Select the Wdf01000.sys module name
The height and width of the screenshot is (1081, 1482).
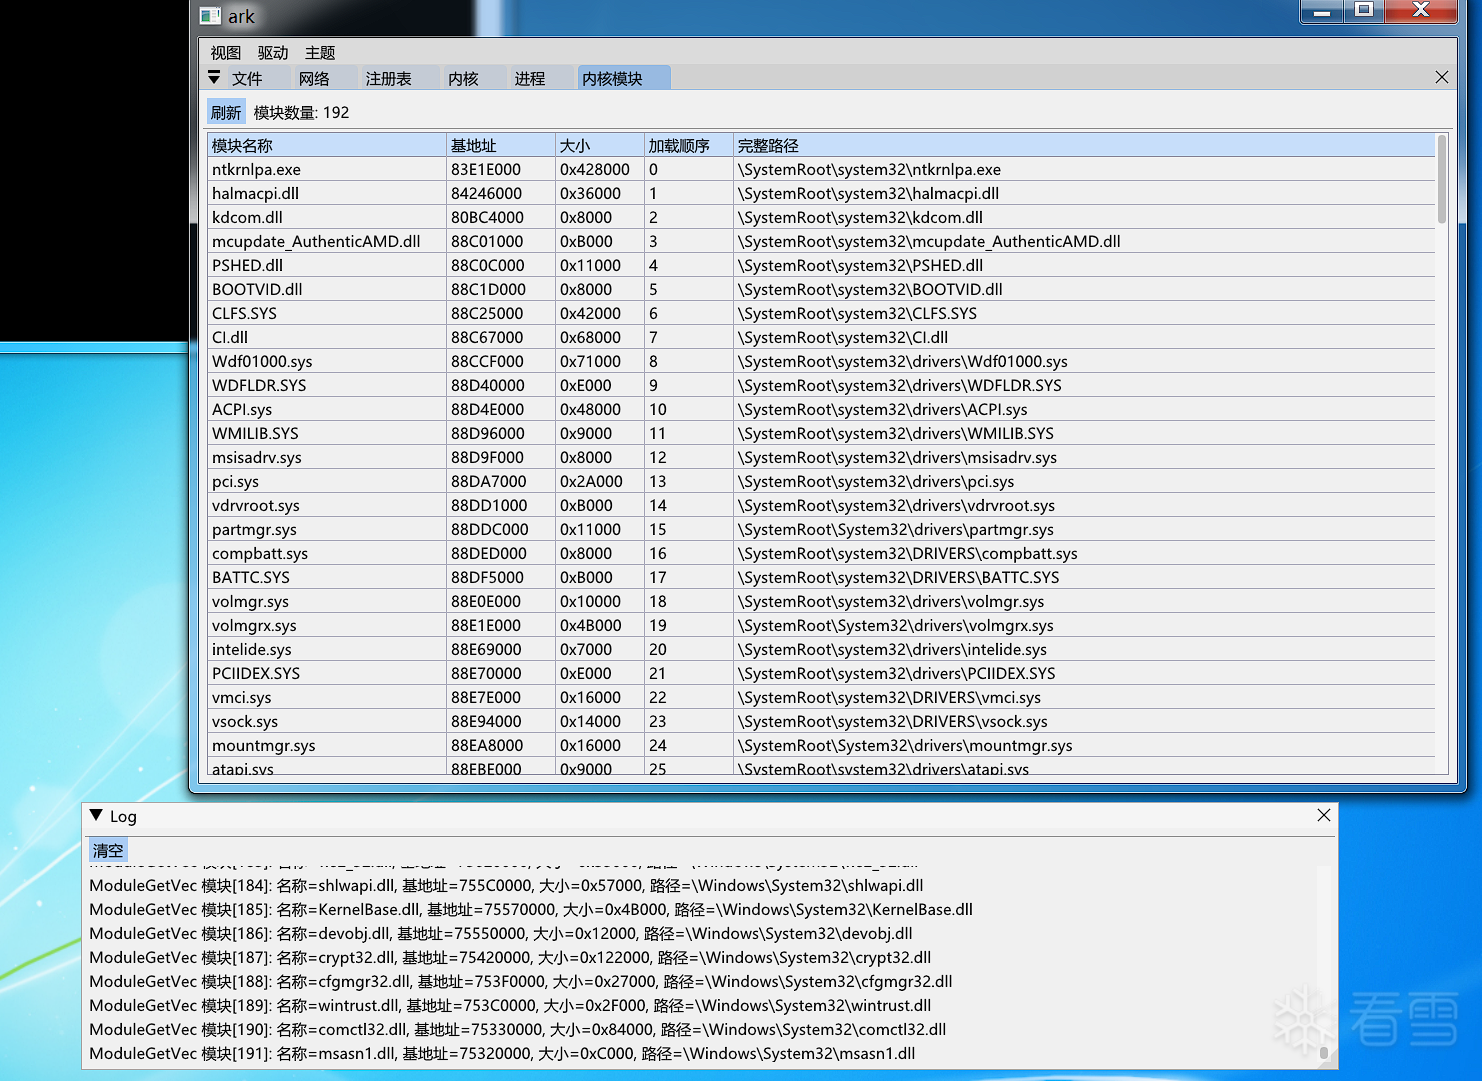[x=262, y=361]
